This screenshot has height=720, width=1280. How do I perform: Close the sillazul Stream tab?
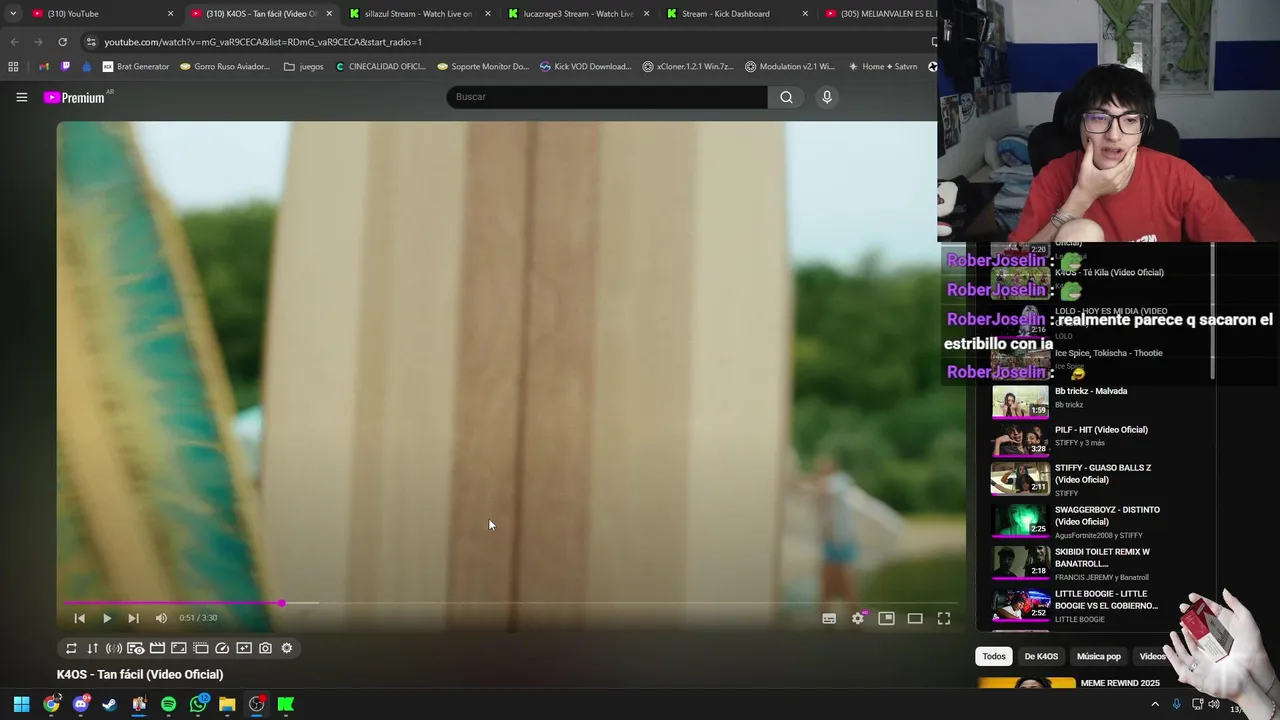(x=487, y=14)
